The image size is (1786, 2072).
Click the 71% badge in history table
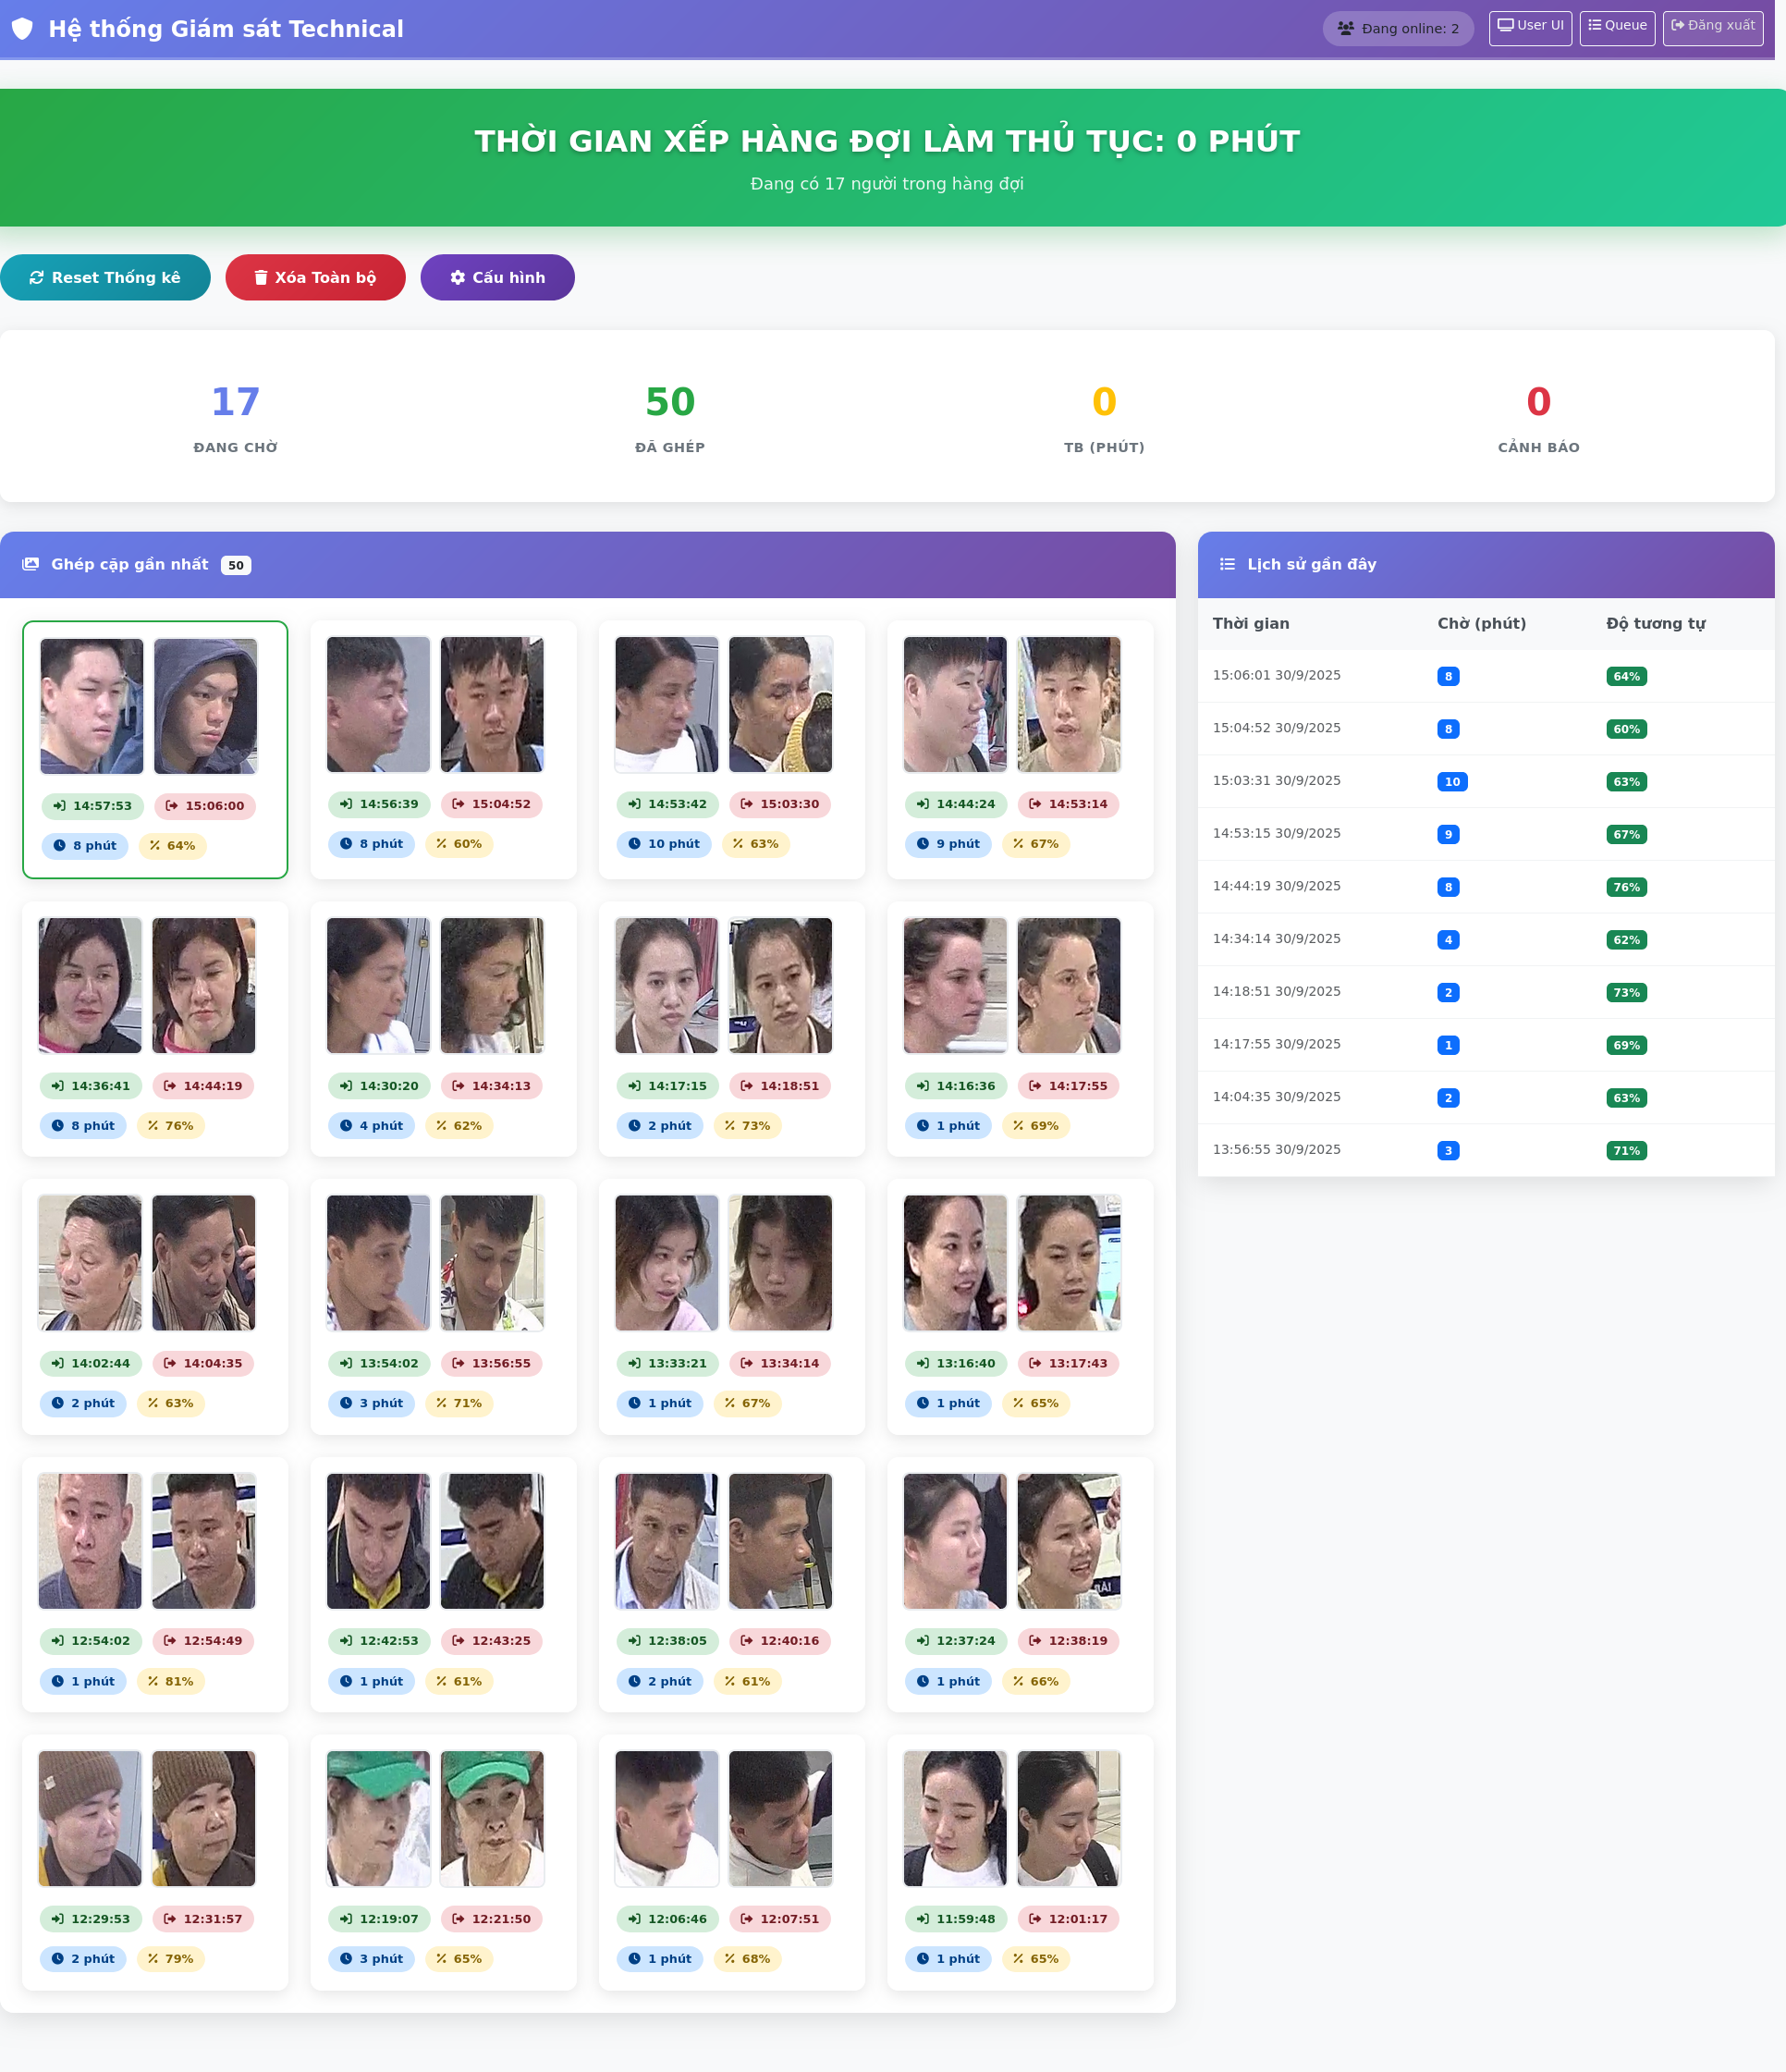(1626, 1151)
